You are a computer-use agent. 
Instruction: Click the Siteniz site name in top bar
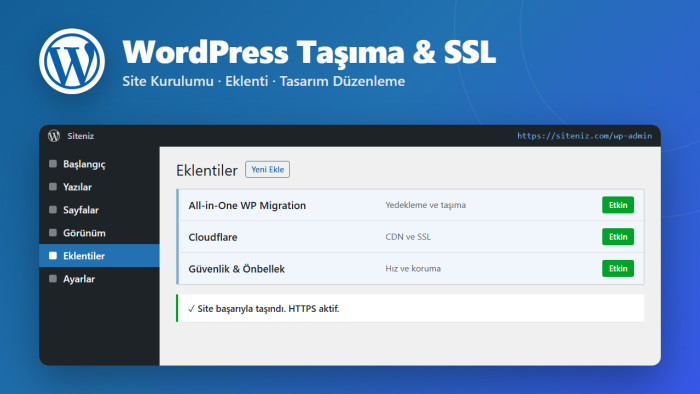pos(81,136)
